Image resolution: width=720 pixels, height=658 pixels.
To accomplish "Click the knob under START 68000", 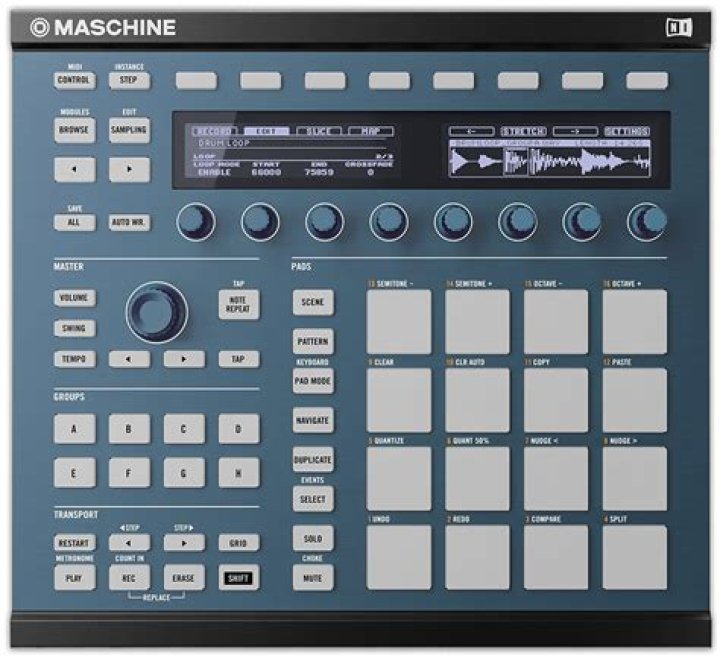I will [260, 222].
